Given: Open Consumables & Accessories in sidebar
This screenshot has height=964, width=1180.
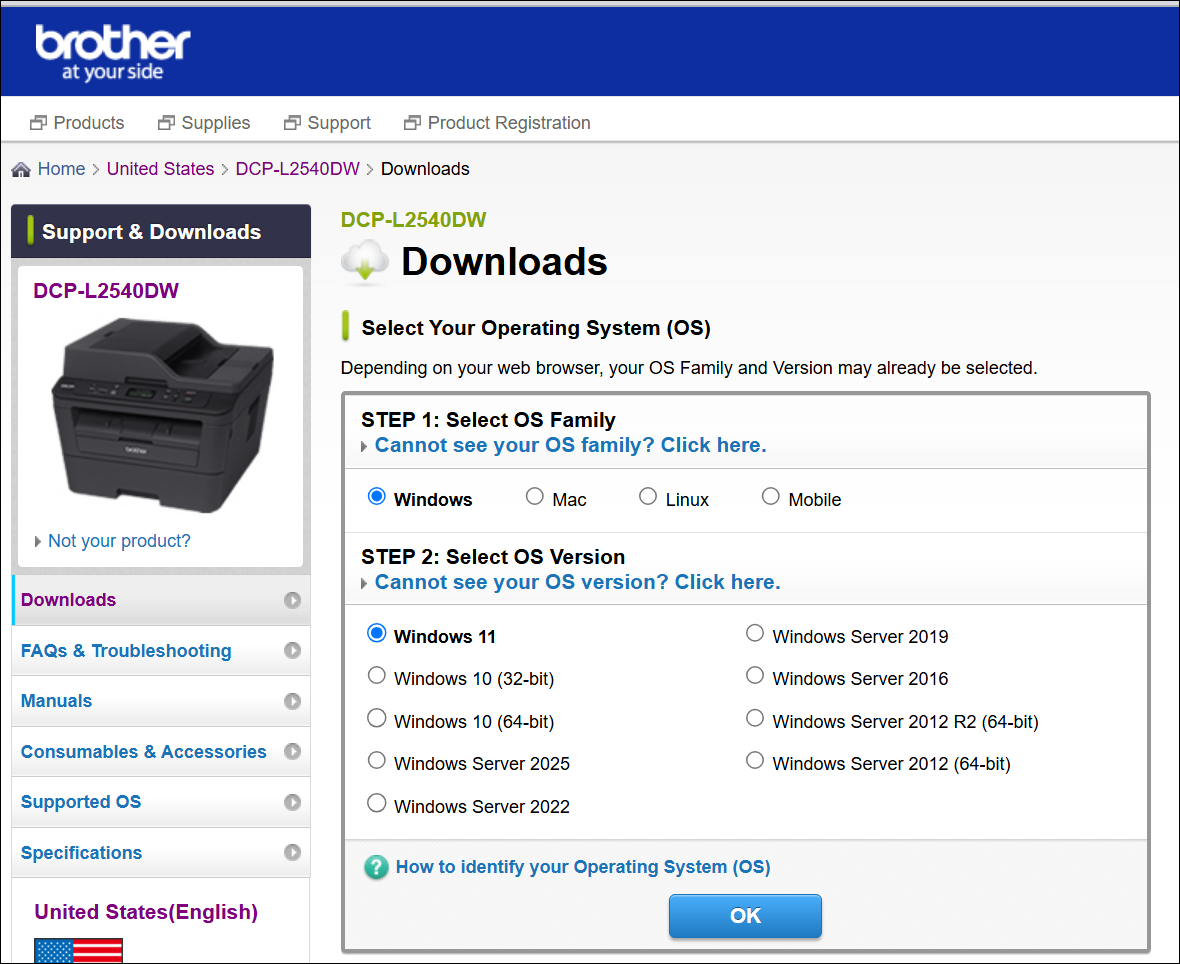Looking at the screenshot, I should [161, 751].
